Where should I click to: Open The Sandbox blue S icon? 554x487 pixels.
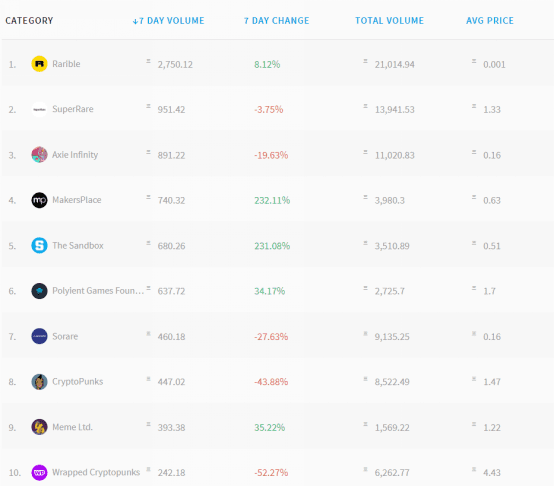pyautogui.click(x=39, y=245)
